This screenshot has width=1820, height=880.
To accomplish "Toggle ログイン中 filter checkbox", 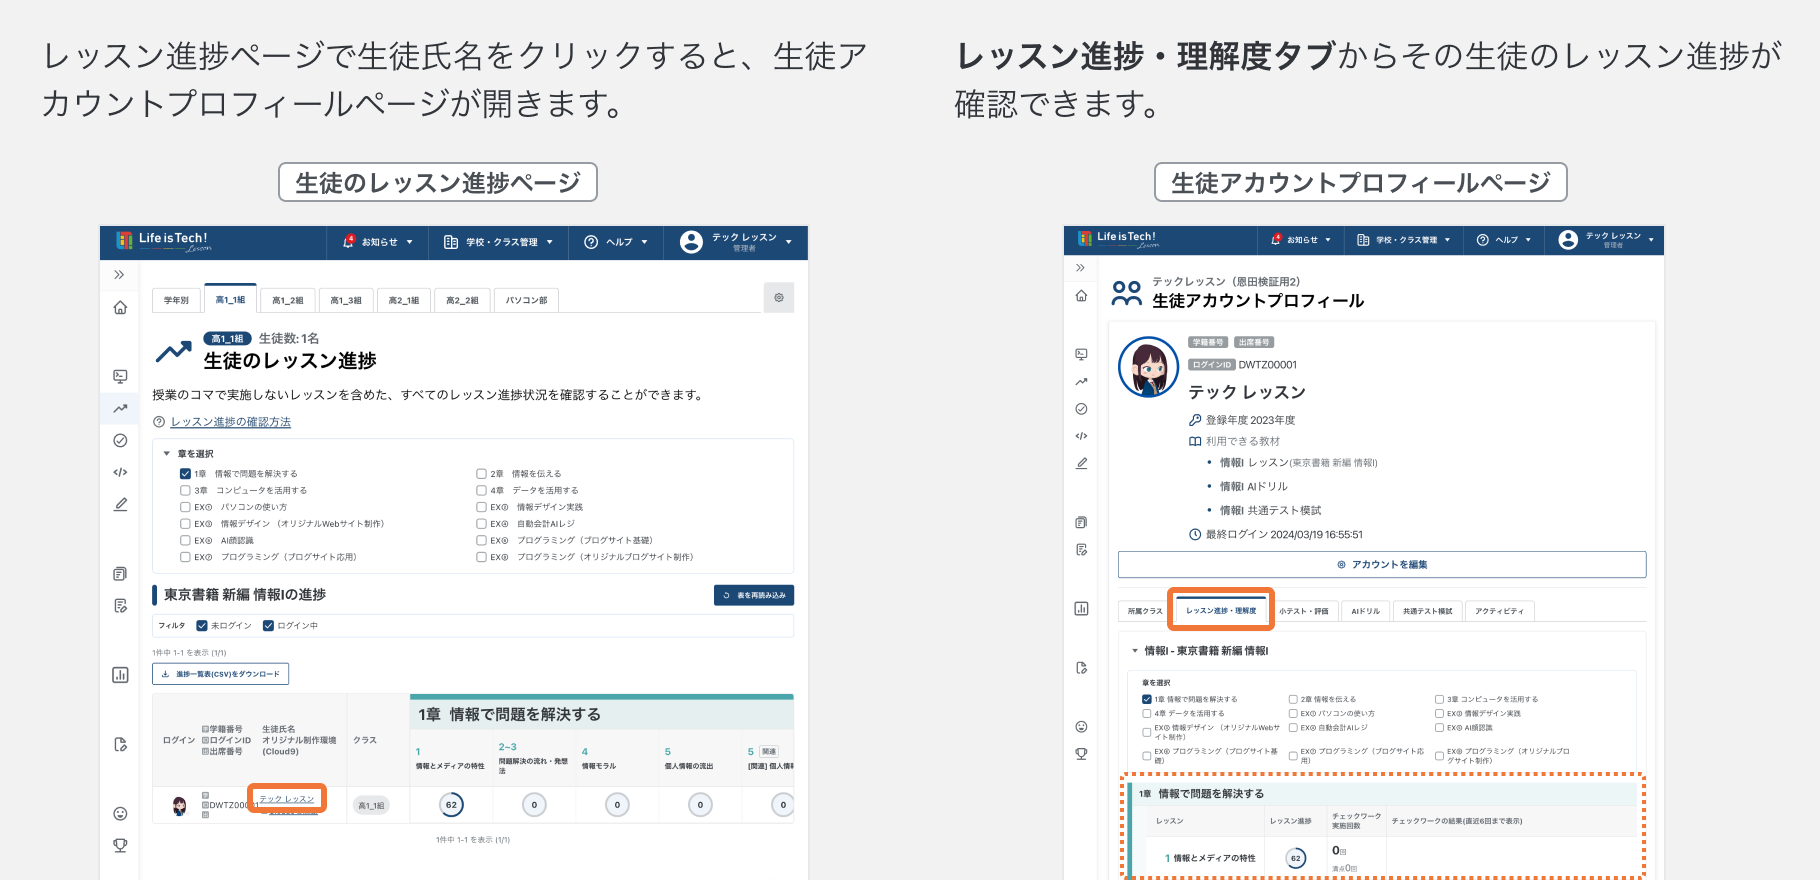I will click(268, 626).
